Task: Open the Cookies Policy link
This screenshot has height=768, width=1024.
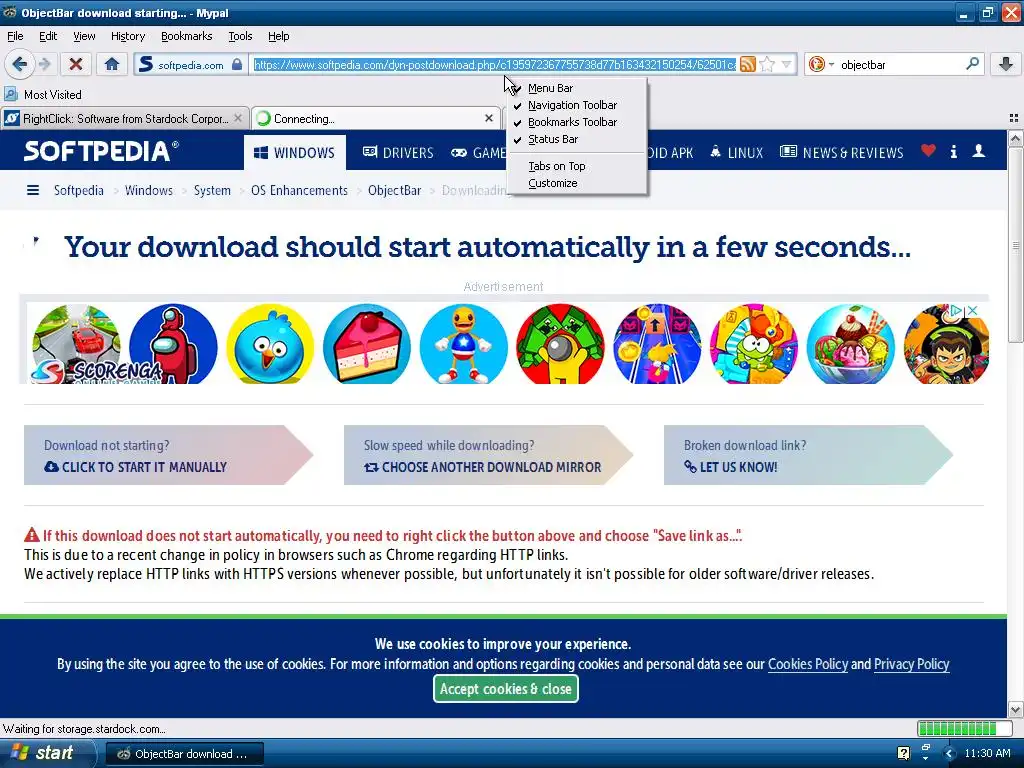Action: pos(808,664)
